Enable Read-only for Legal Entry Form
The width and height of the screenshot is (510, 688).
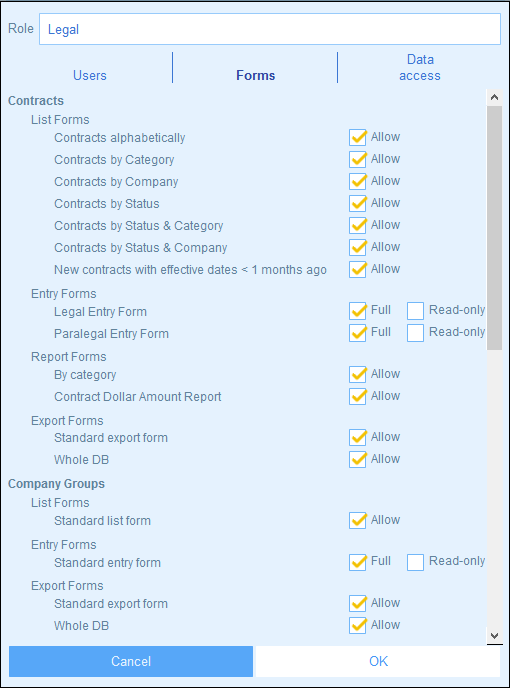point(415,311)
